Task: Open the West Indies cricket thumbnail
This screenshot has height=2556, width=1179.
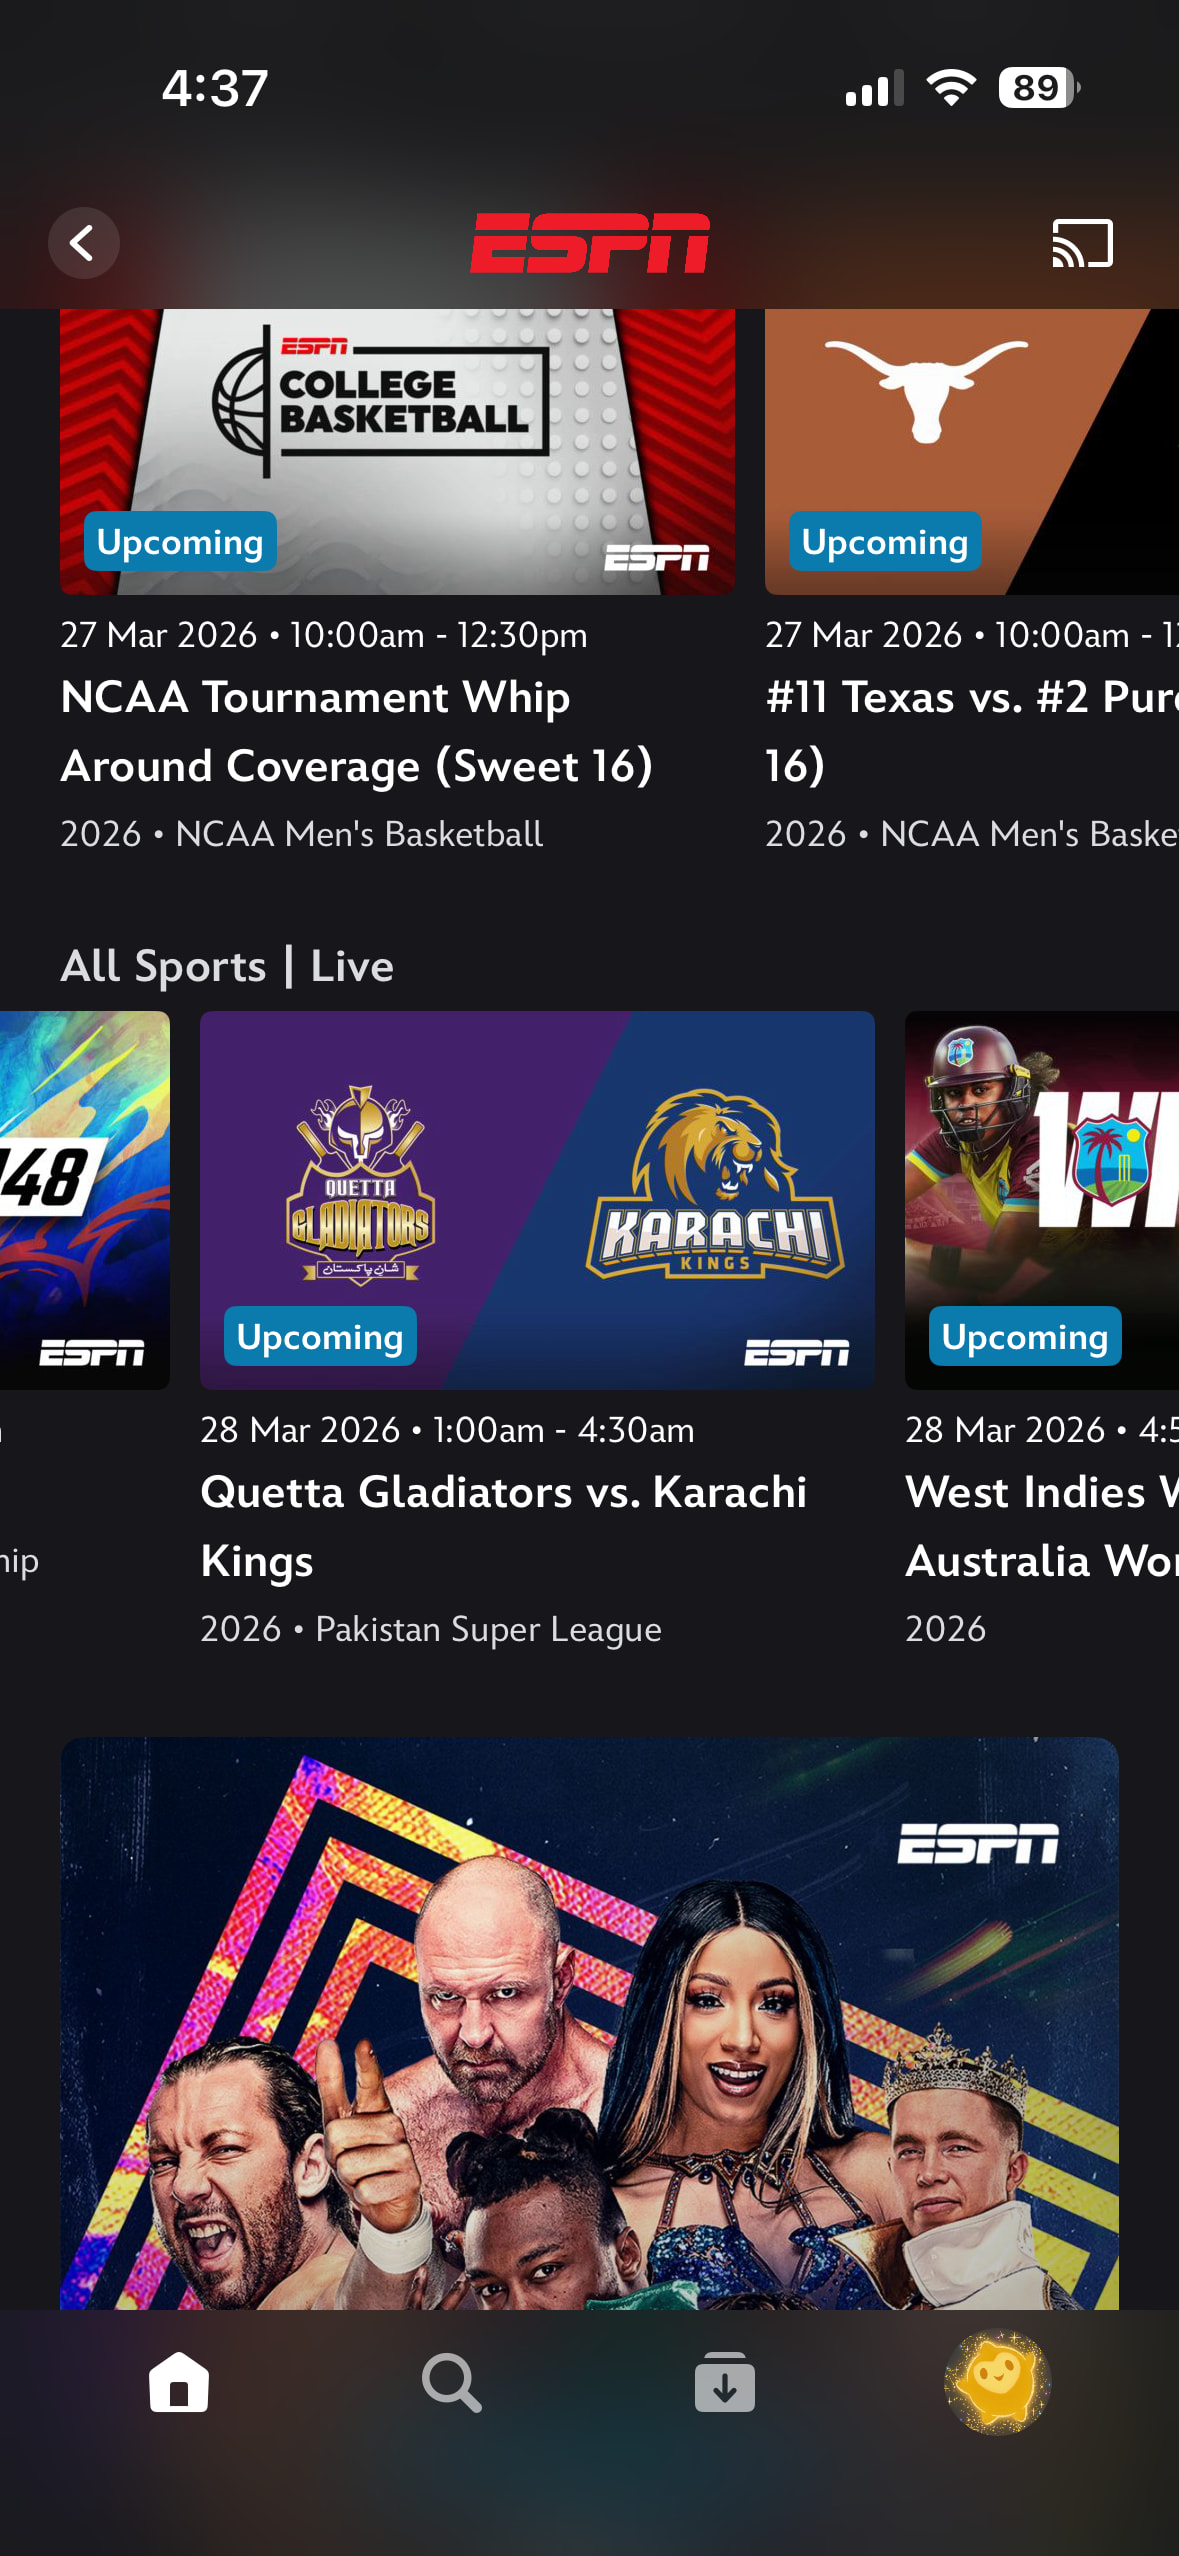Action: tap(1042, 1200)
